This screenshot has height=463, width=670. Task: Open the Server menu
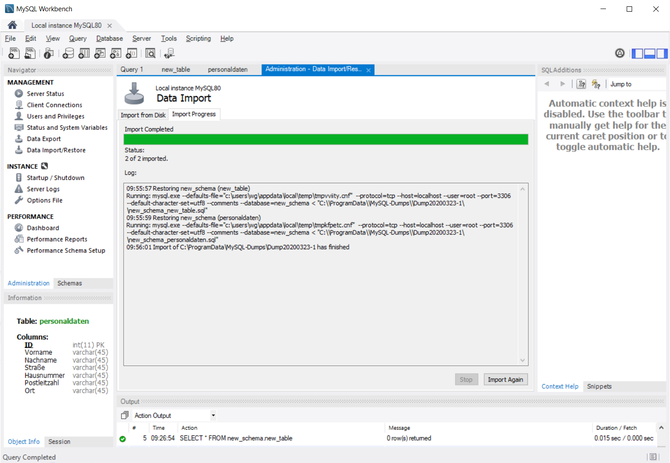coord(141,38)
